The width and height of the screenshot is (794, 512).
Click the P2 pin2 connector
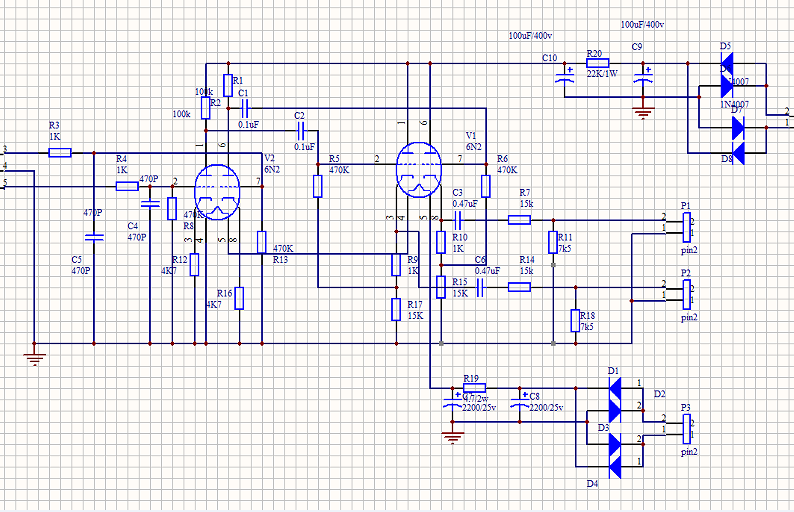pos(687,294)
